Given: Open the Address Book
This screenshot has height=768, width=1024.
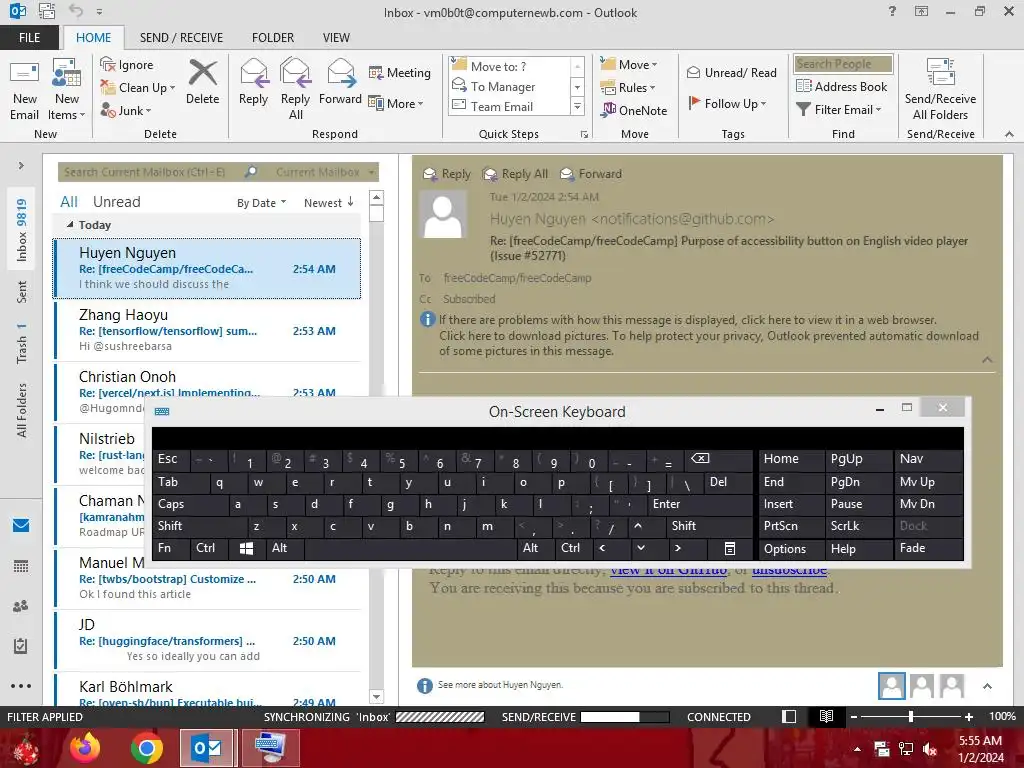Looking at the screenshot, I should pos(842,86).
